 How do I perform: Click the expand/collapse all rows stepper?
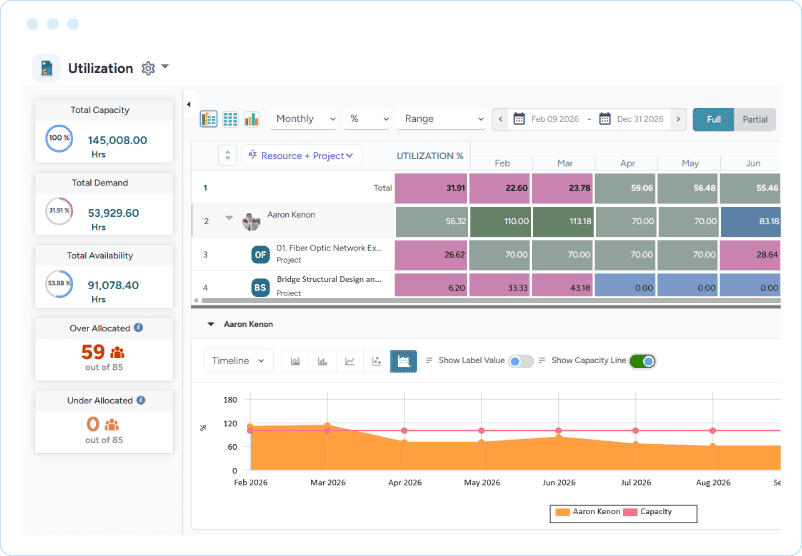(228, 155)
